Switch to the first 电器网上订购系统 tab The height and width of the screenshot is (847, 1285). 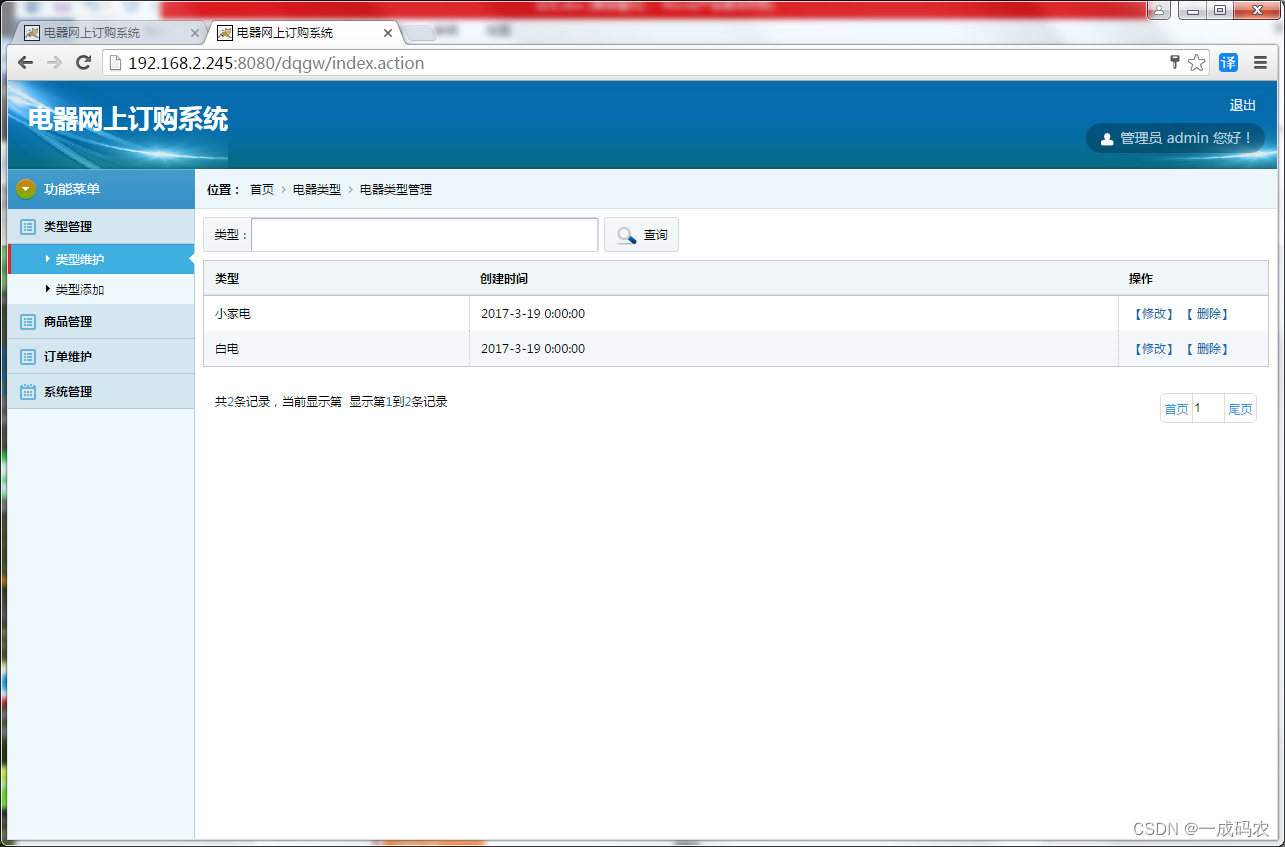click(108, 33)
